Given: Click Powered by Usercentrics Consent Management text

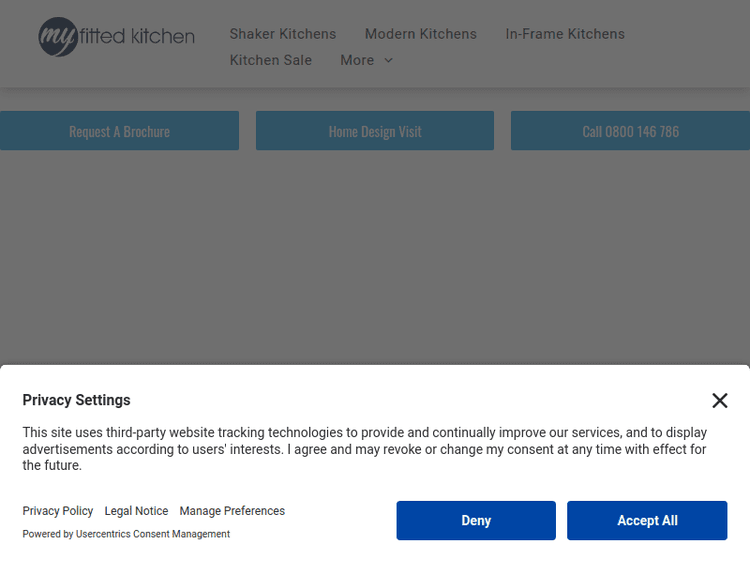Looking at the screenshot, I should [126, 534].
